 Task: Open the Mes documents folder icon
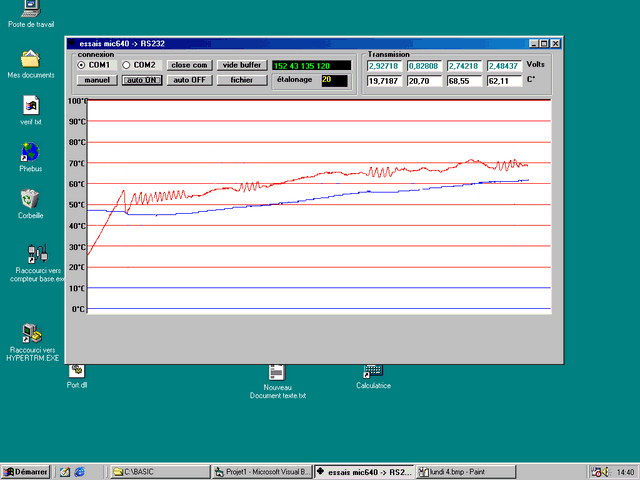tap(30, 58)
